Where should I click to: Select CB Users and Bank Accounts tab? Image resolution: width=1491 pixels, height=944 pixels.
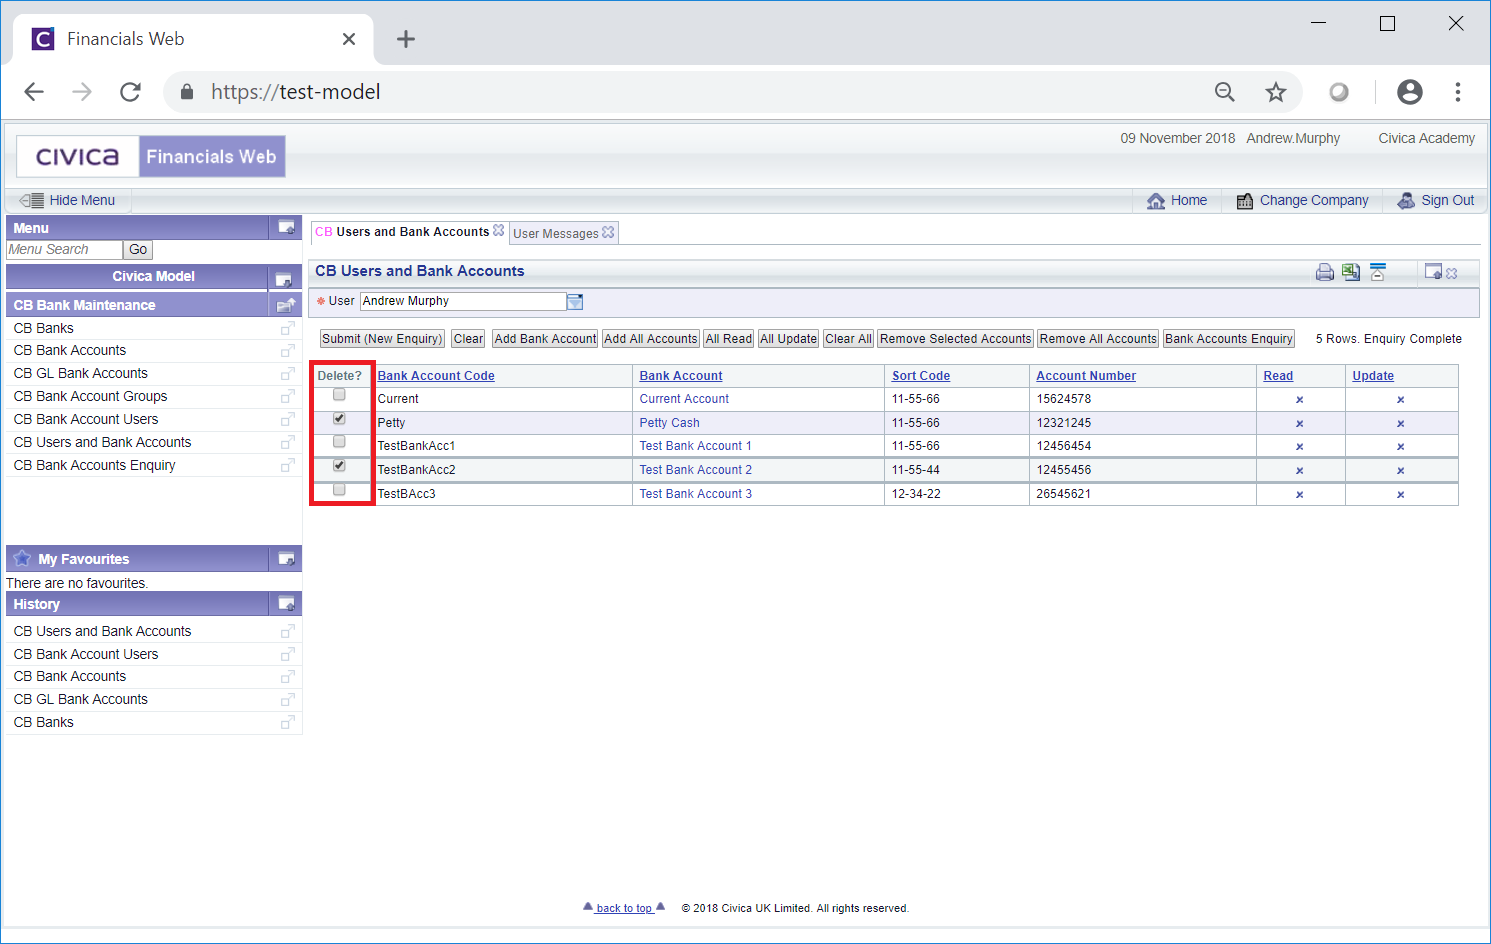[x=402, y=231]
